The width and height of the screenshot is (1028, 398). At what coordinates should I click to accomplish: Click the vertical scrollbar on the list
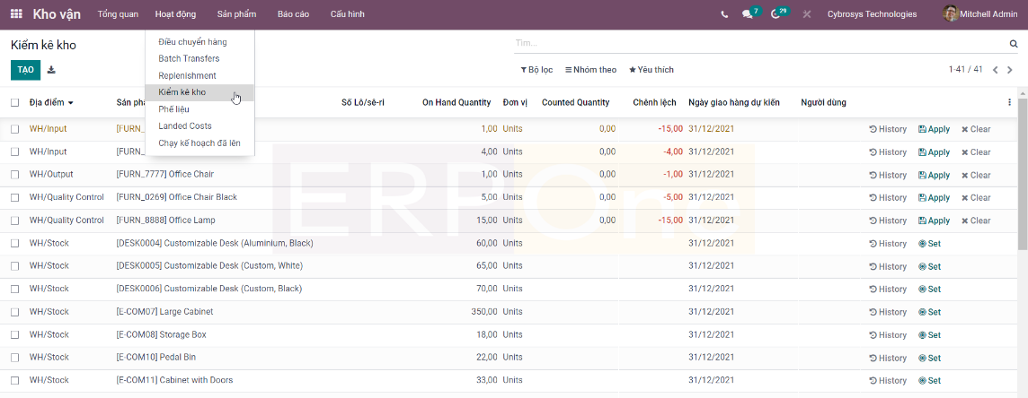click(x=1023, y=184)
